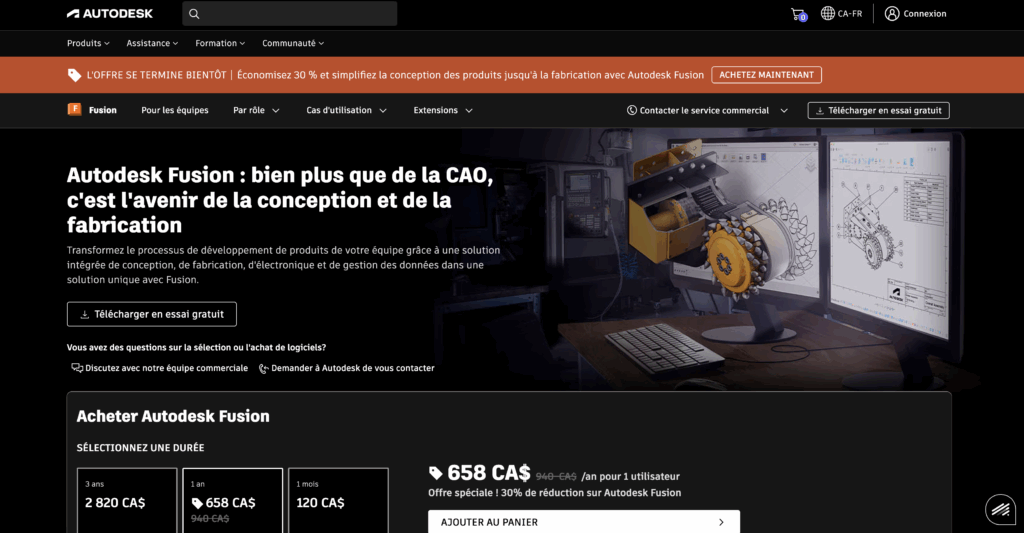Expand the Extensions dropdown

tap(443, 110)
